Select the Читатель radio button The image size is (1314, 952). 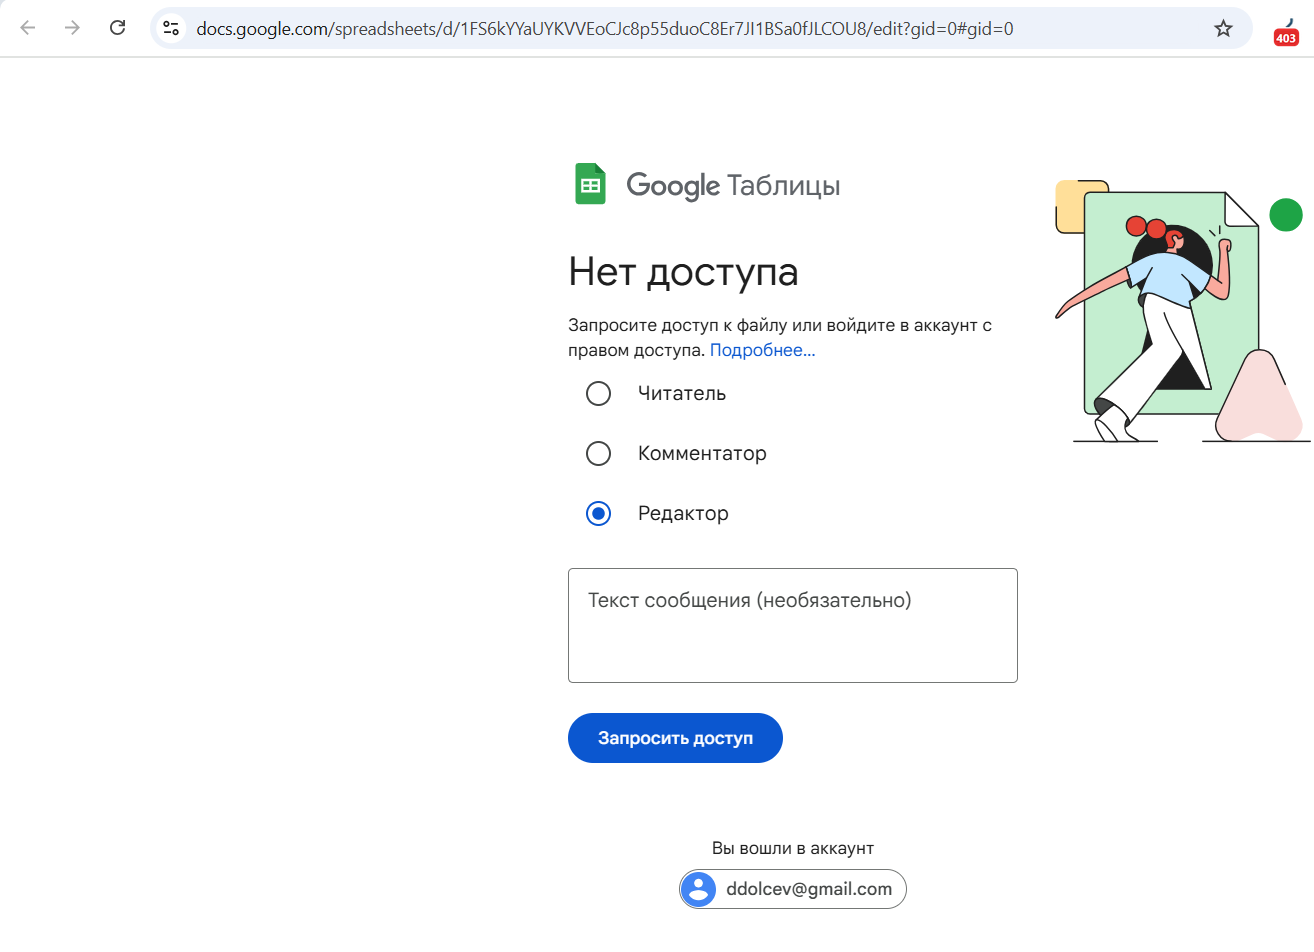[598, 394]
